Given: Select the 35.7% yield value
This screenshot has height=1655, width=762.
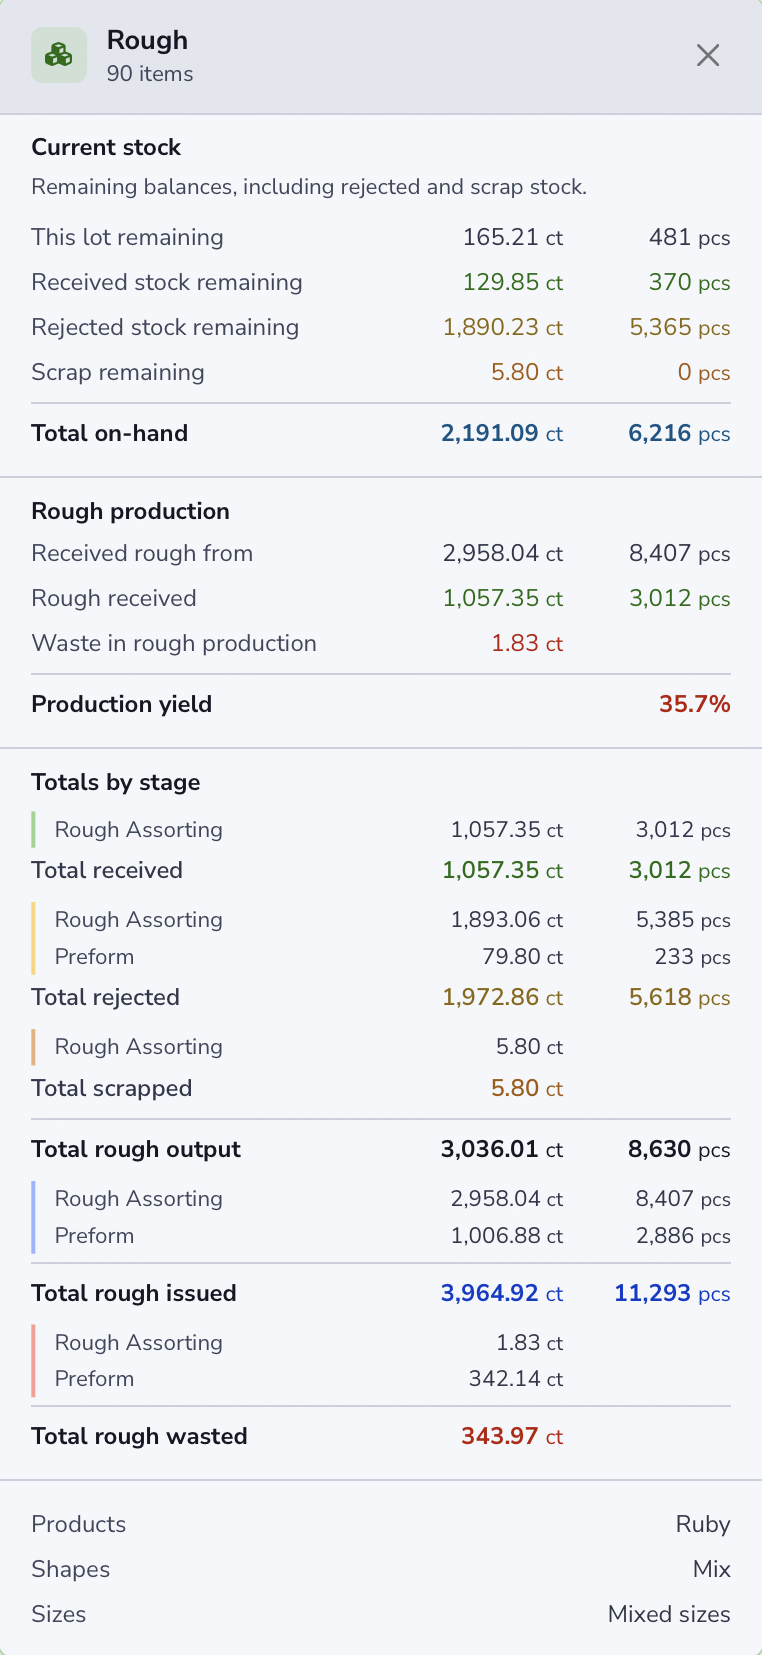Looking at the screenshot, I should tap(695, 704).
